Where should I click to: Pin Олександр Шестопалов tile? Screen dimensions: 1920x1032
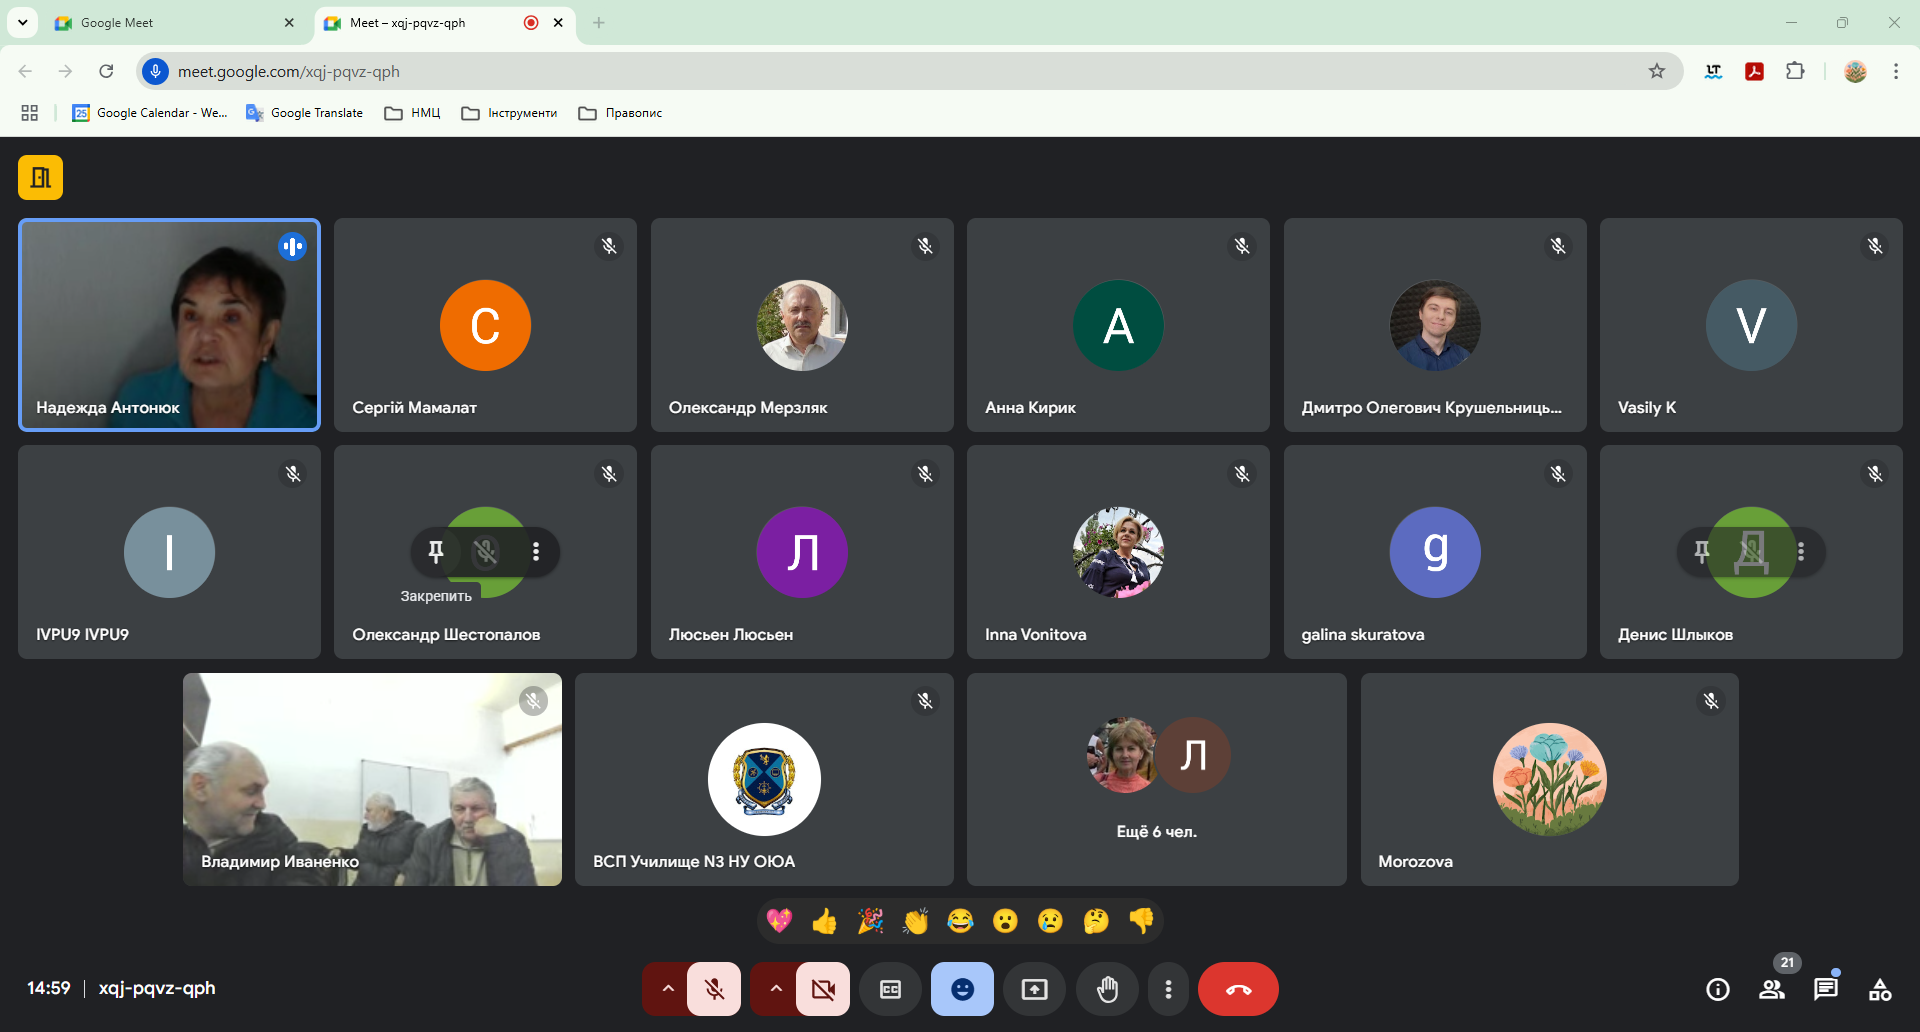pos(436,552)
